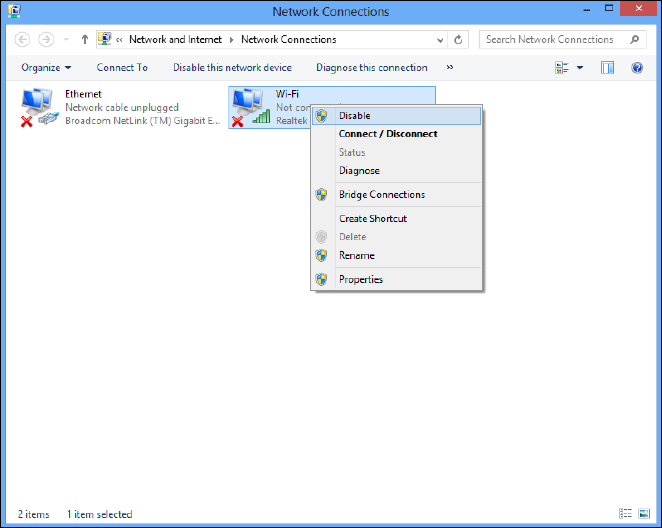The height and width of the screenshot is (528, 662).
Task: Select the Ethernet adapter icon
Action: (x=39, y=107)
